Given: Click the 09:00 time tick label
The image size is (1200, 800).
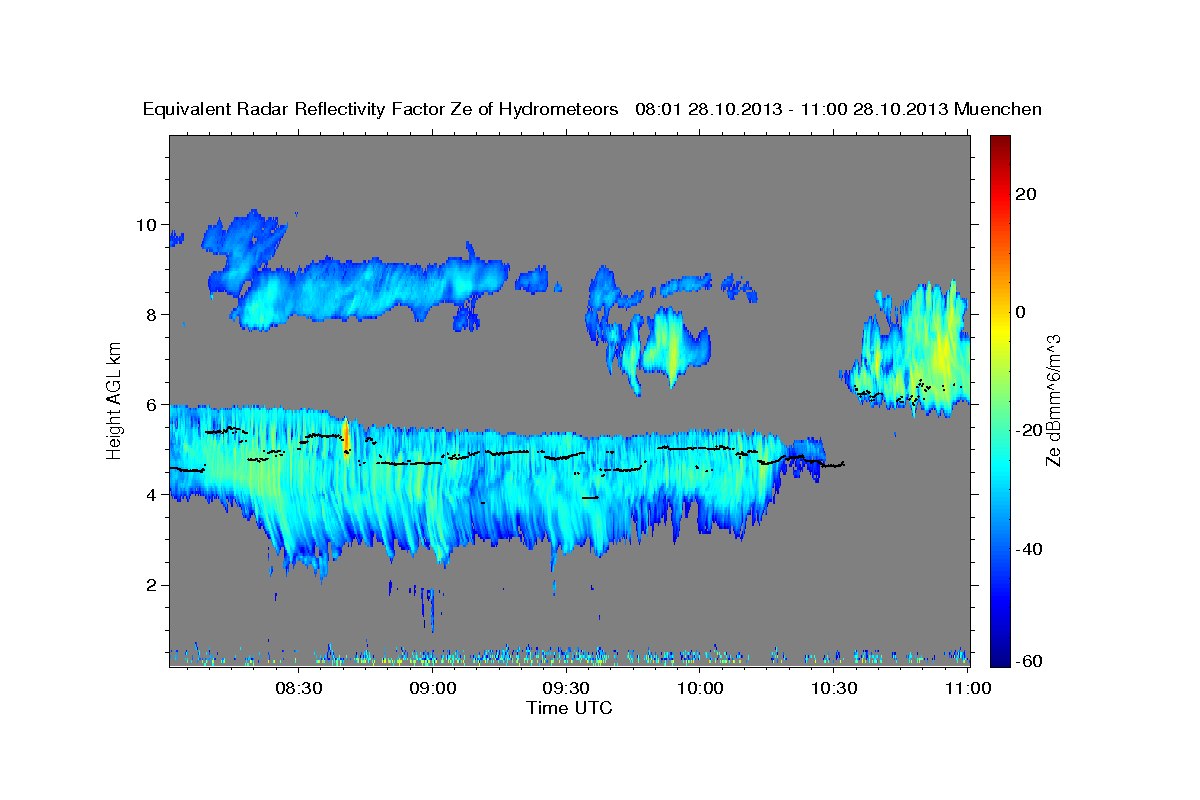Looking at the screenshot, I should point(433,688).
